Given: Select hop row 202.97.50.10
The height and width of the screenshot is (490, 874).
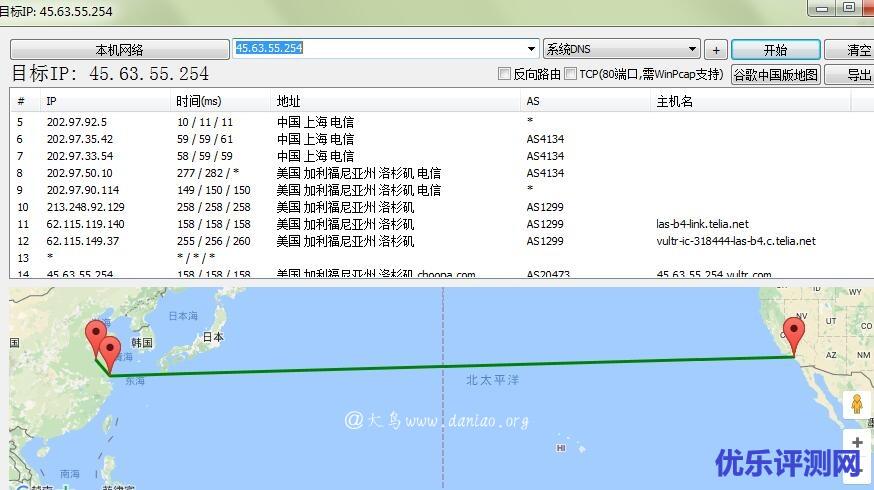Looking at the screenshot, I should point(440,173).
